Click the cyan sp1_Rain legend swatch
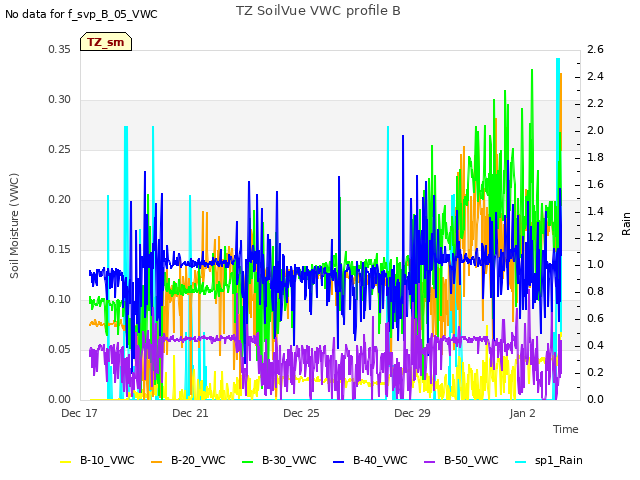 pyautogui.click(x=521, y=462)
